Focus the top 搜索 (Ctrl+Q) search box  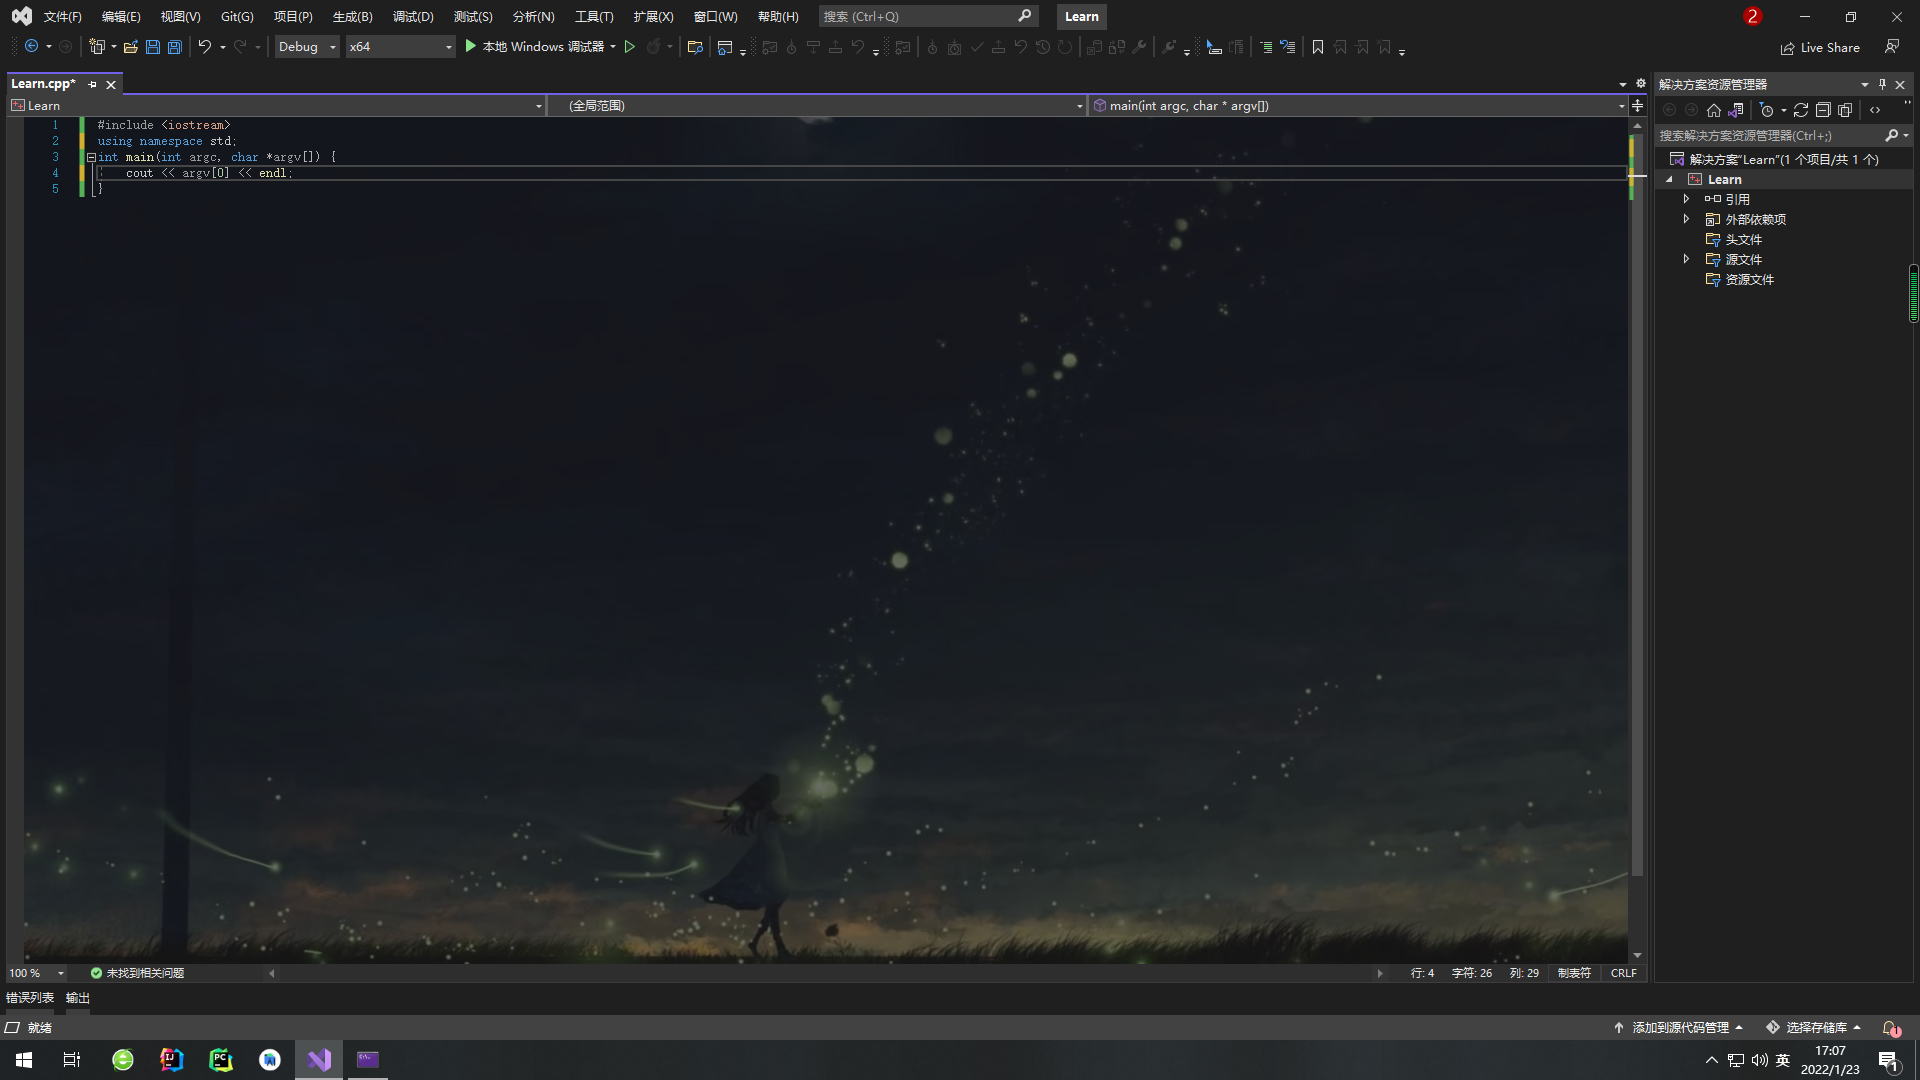pos(928,17)
